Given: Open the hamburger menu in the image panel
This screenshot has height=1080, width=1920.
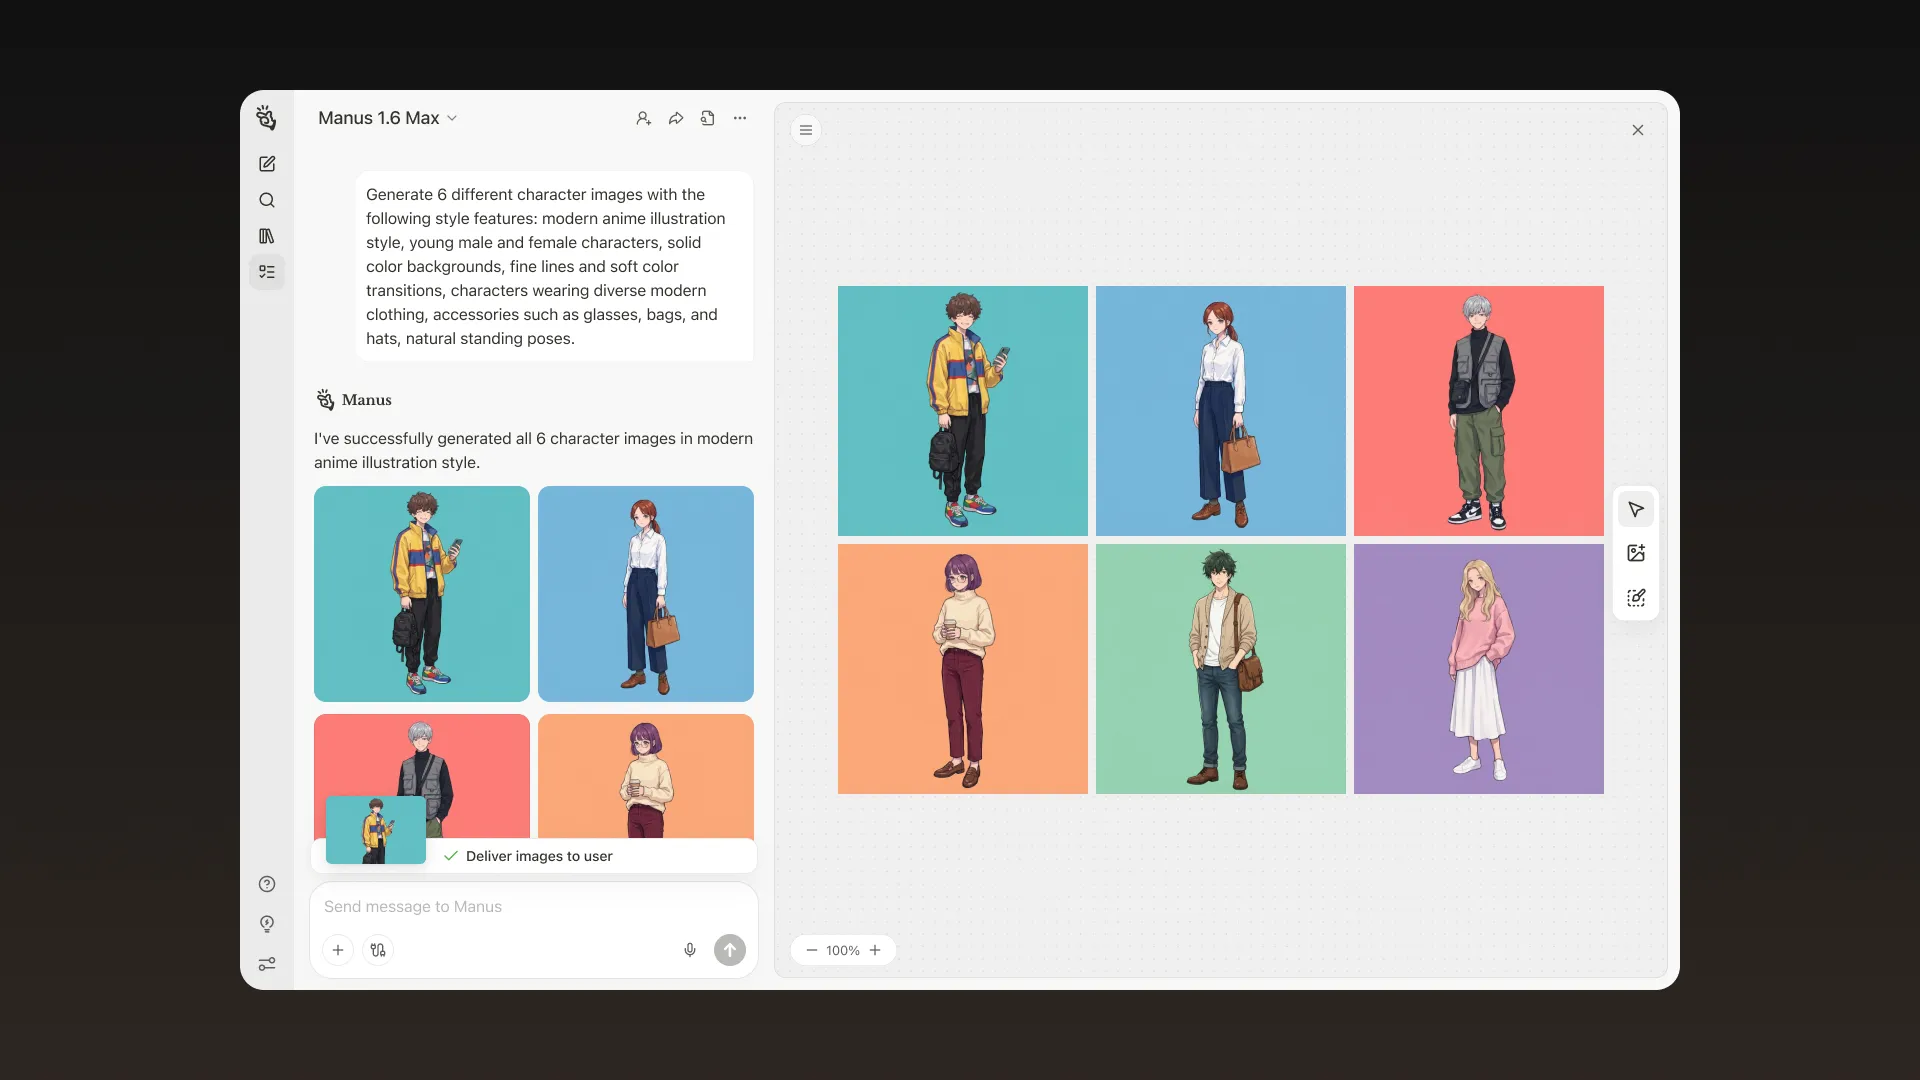Looking at the screenshot, I should (806, 130).
